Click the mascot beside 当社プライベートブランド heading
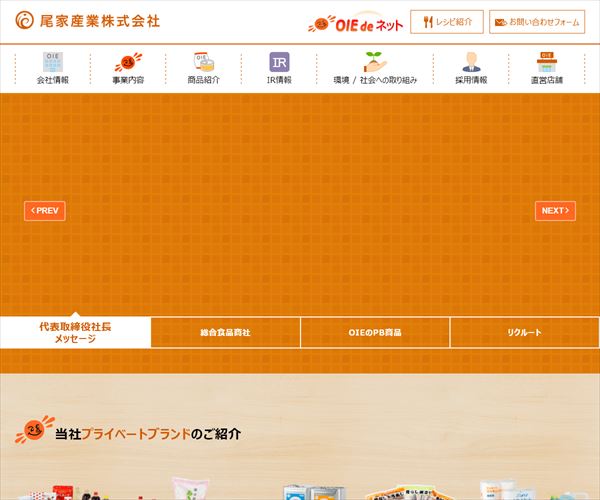 35,429
